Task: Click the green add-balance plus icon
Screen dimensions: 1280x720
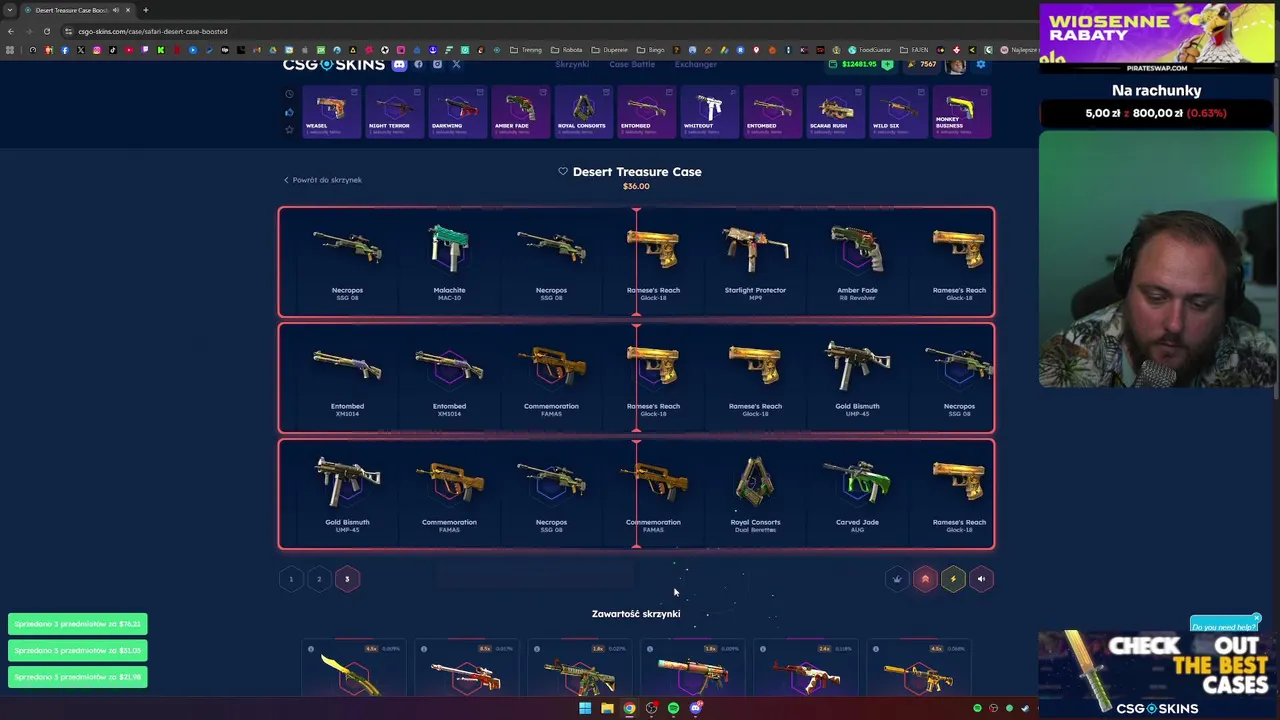Action: pos(887,64)
